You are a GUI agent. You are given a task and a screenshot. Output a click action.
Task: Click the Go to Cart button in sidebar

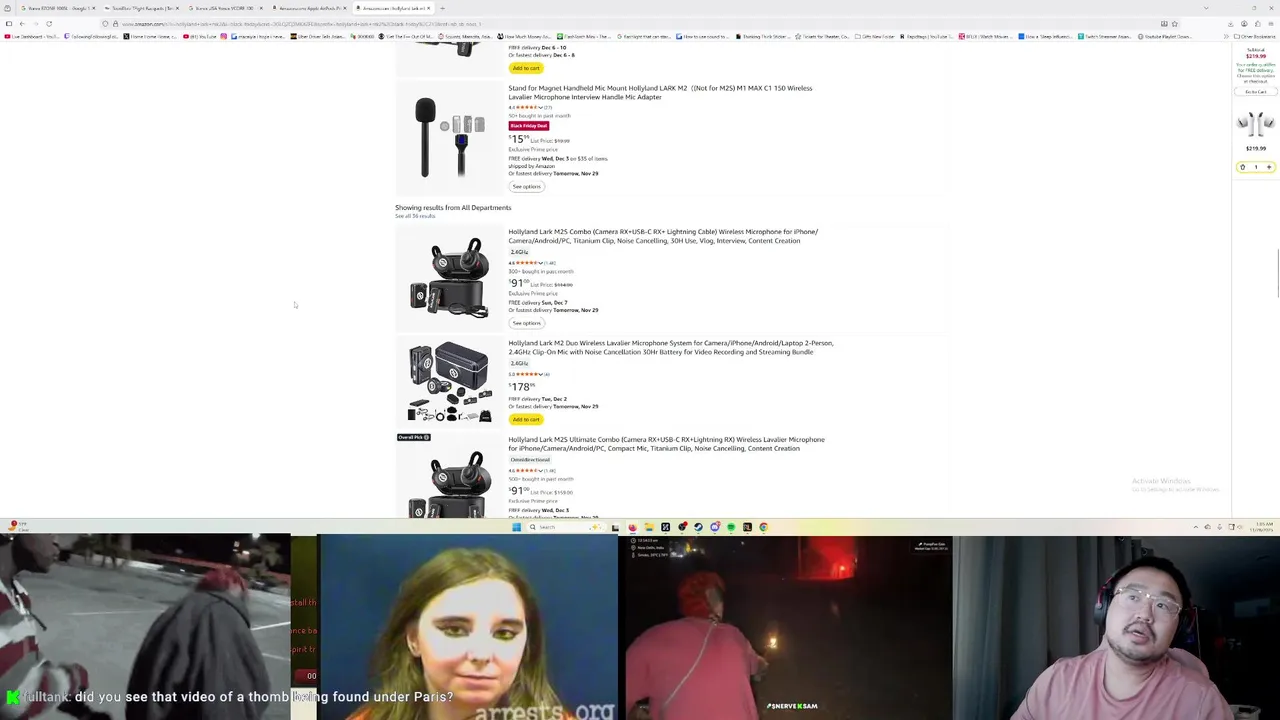pos(1256,92)
